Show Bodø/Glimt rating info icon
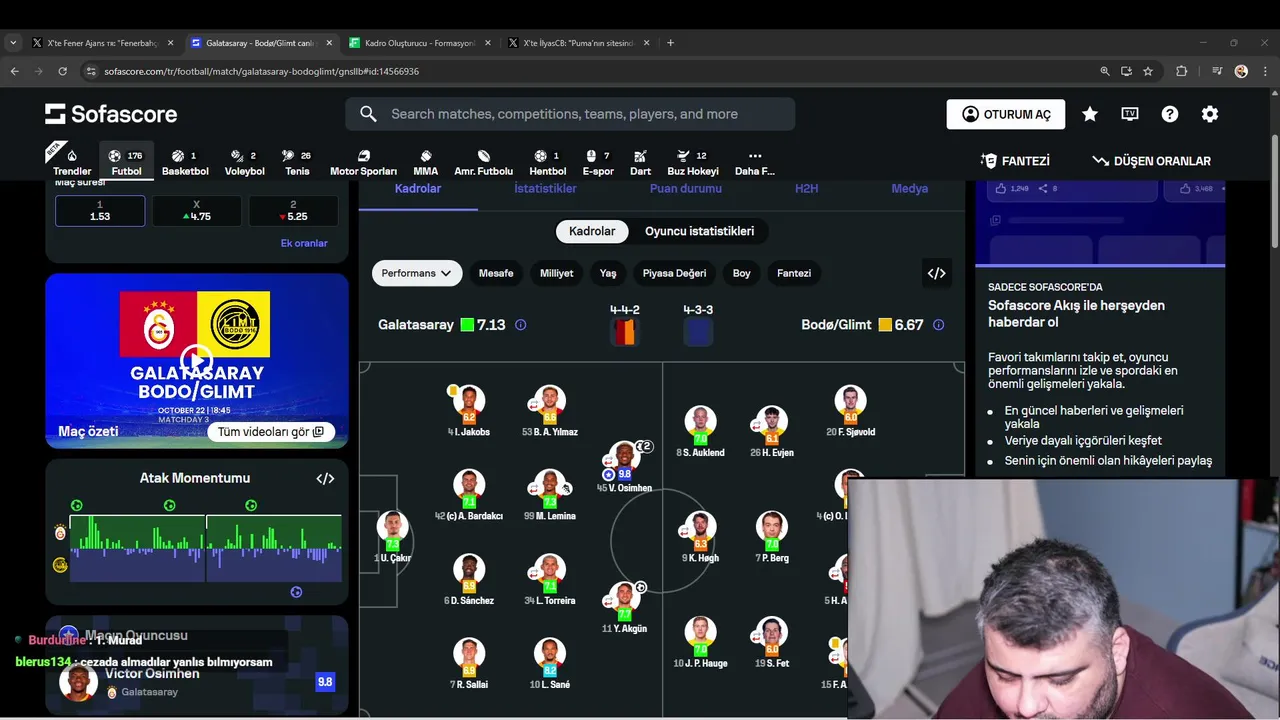This screenshot has height=720, width=1280. coord(938,325)
